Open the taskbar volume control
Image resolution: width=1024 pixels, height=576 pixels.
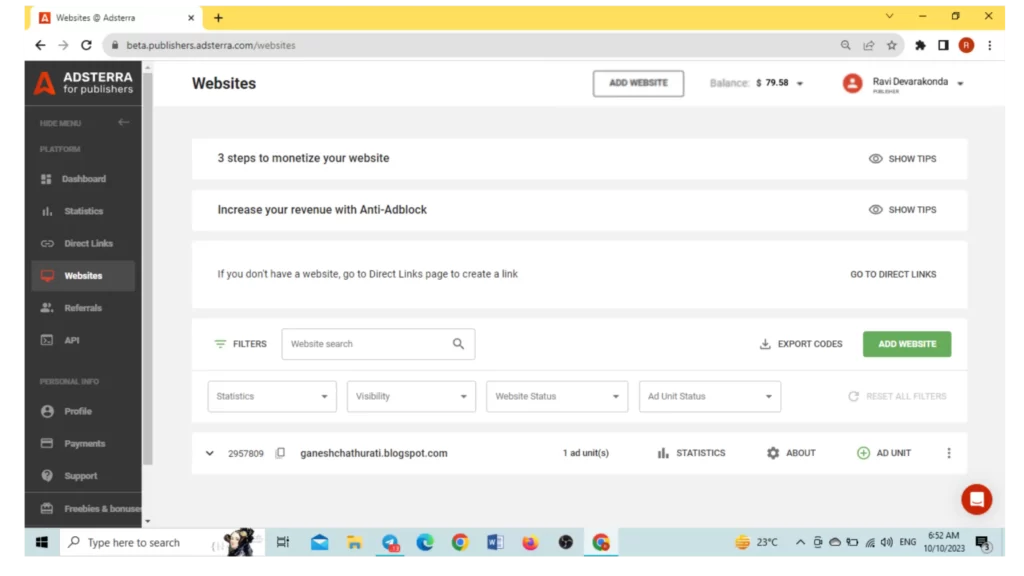pyautogui.click(x=886, y=543)
